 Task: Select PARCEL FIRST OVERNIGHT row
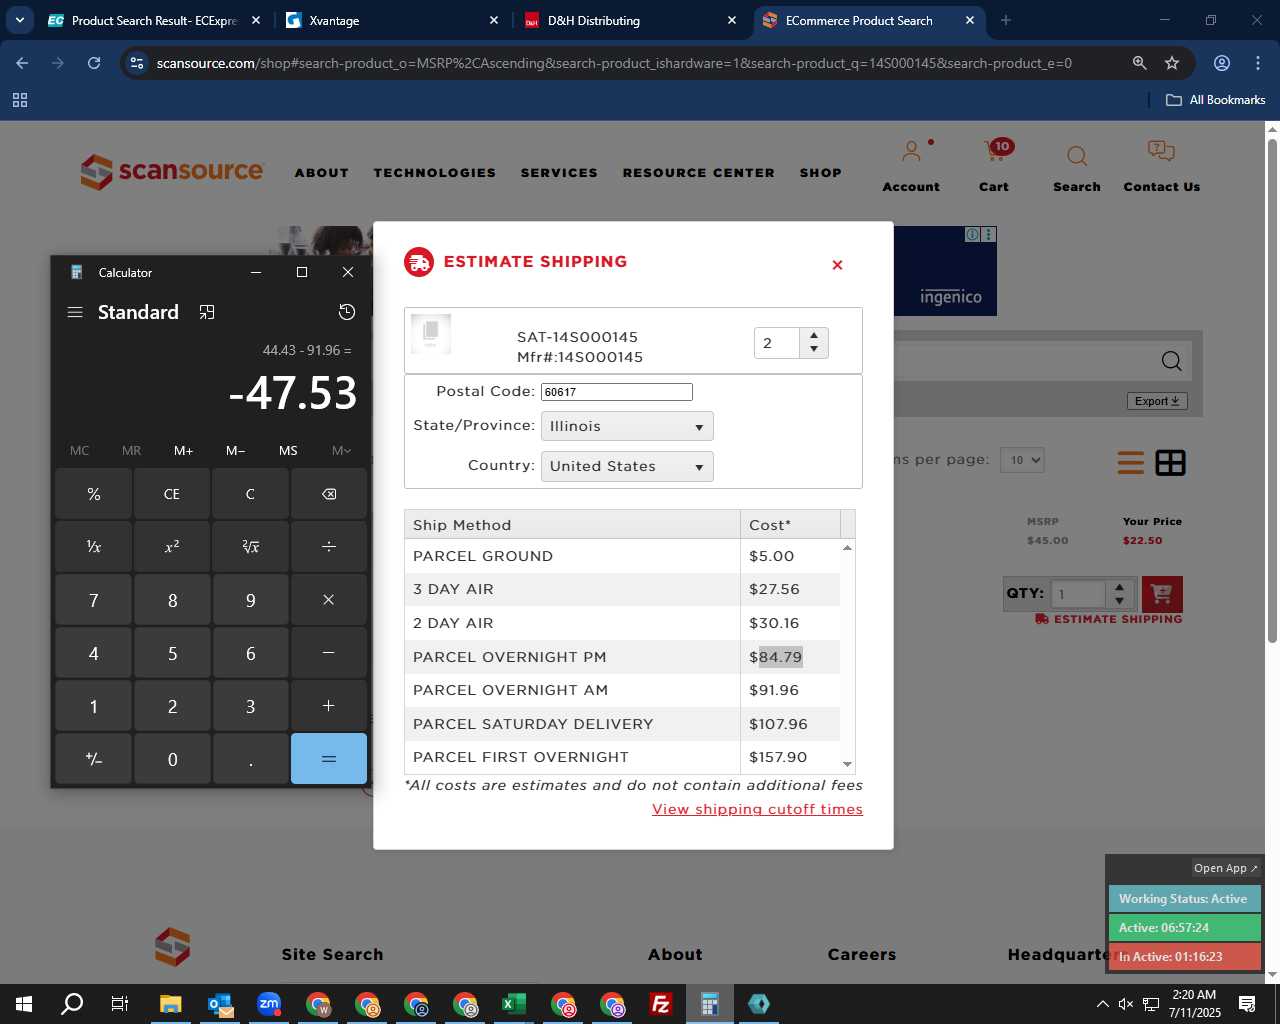[x=622, y=757]
